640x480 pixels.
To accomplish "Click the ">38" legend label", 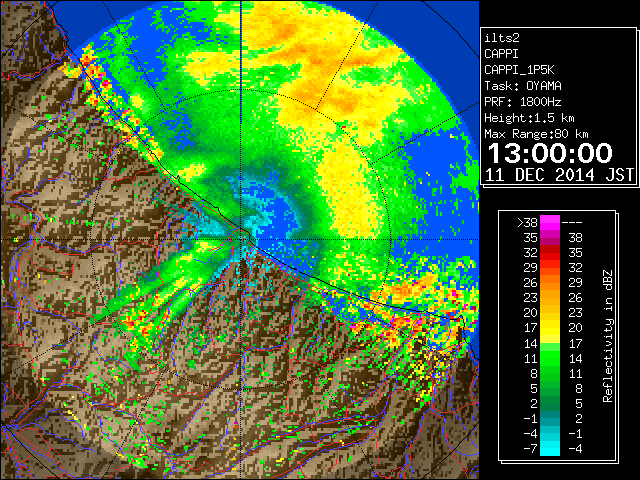I will click(x=527, y=222).
